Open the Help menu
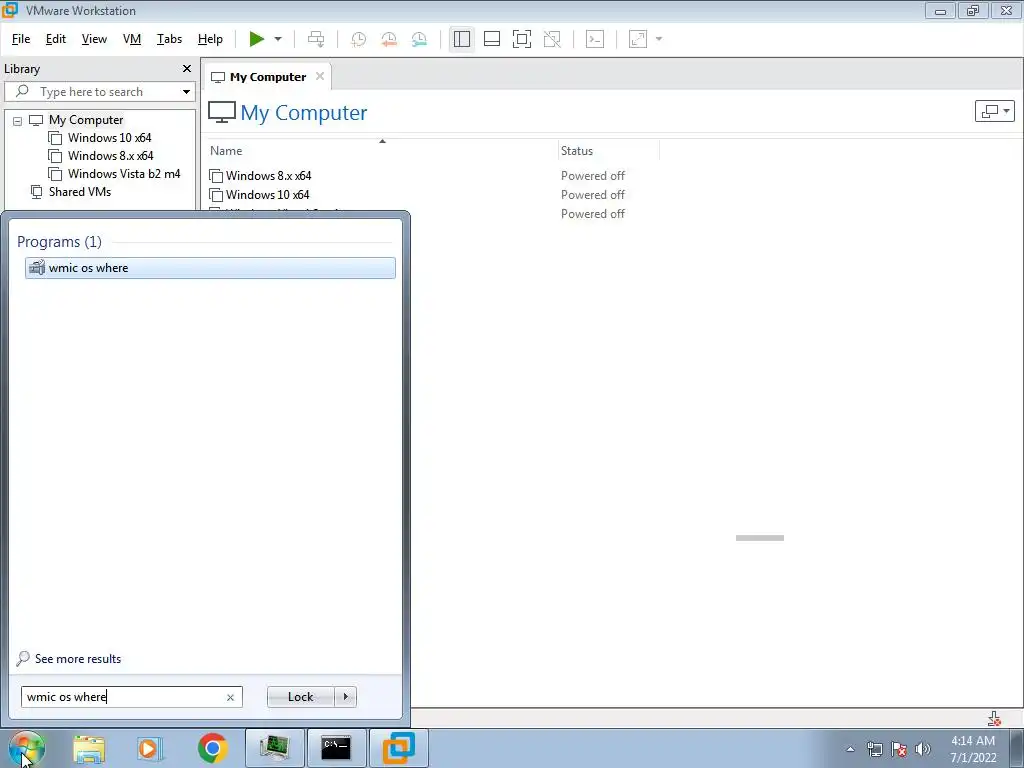 click(210, 39)
